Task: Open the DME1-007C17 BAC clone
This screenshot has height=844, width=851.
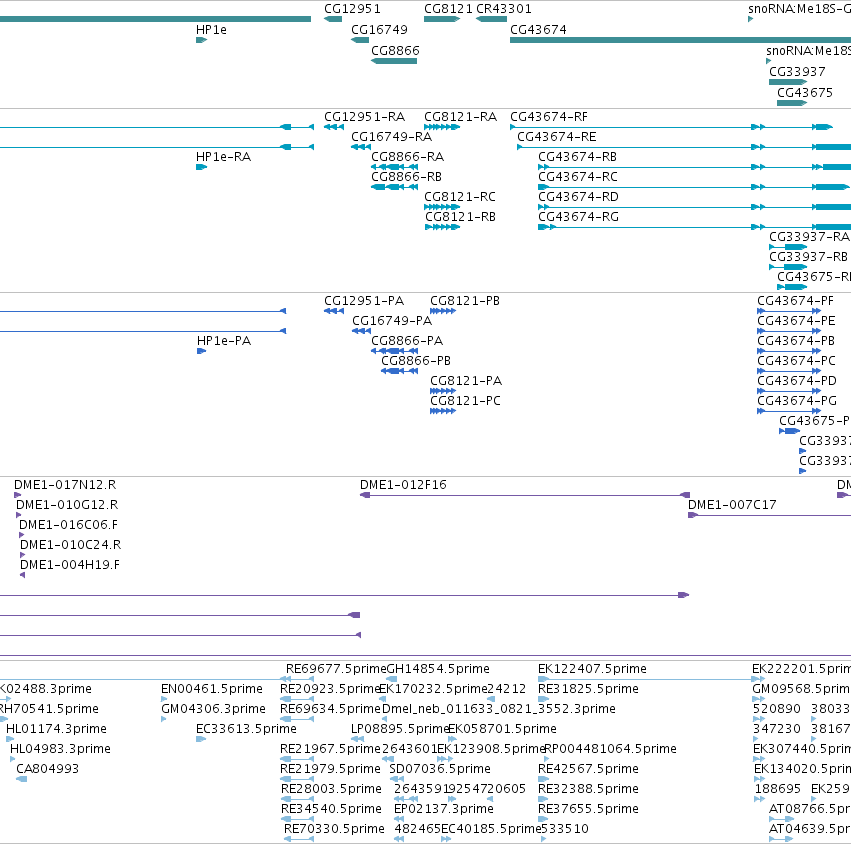Action: [x=770, y=515]
